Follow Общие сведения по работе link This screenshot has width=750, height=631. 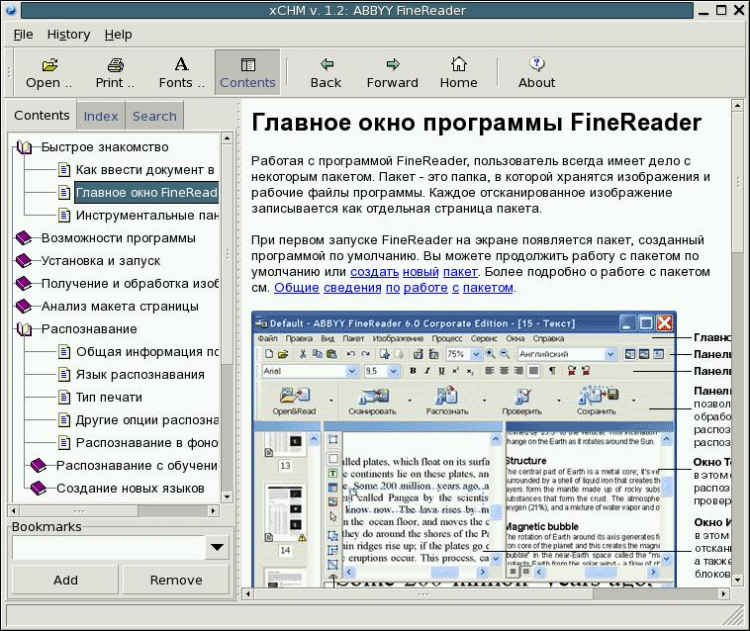pos(394,288)
